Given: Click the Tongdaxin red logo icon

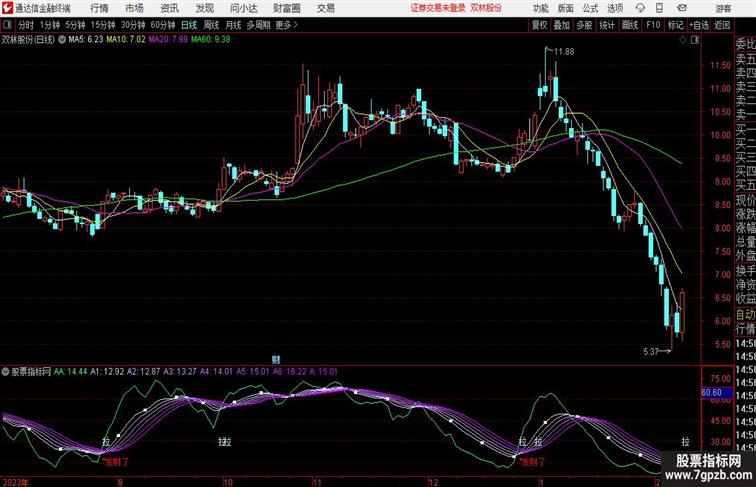Looking at the screenshot, I should tap(7, 8).
